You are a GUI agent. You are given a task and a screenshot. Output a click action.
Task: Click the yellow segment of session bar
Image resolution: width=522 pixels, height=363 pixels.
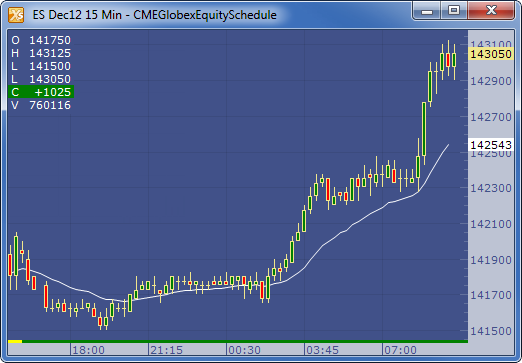(x=15, y=341)
